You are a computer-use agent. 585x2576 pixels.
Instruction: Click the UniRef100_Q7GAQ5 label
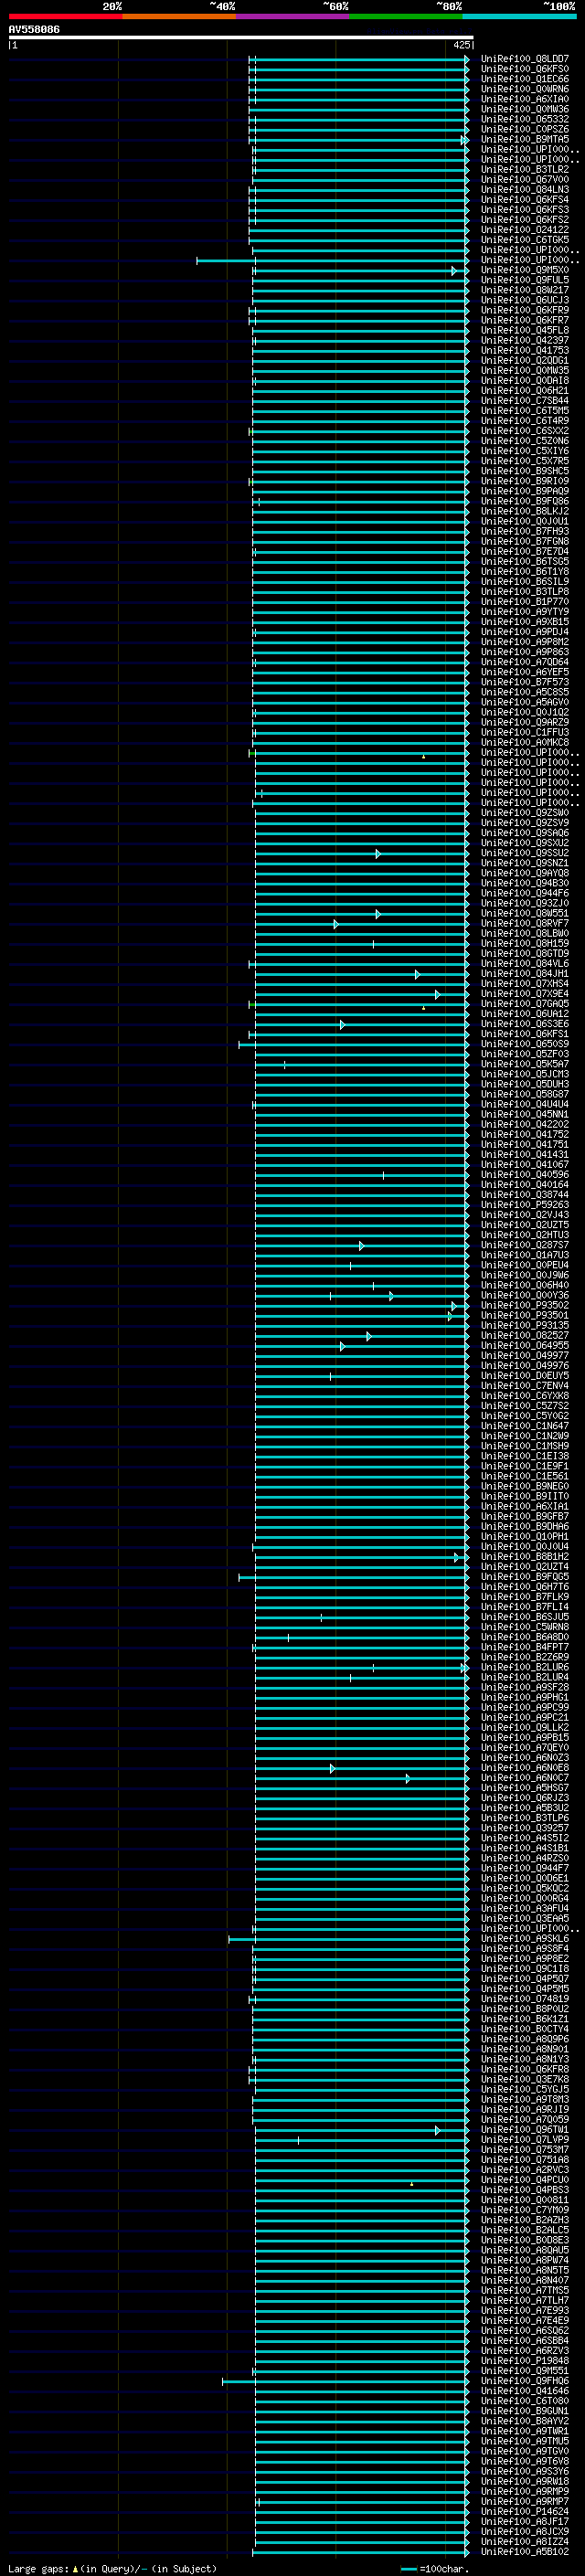525,1004
